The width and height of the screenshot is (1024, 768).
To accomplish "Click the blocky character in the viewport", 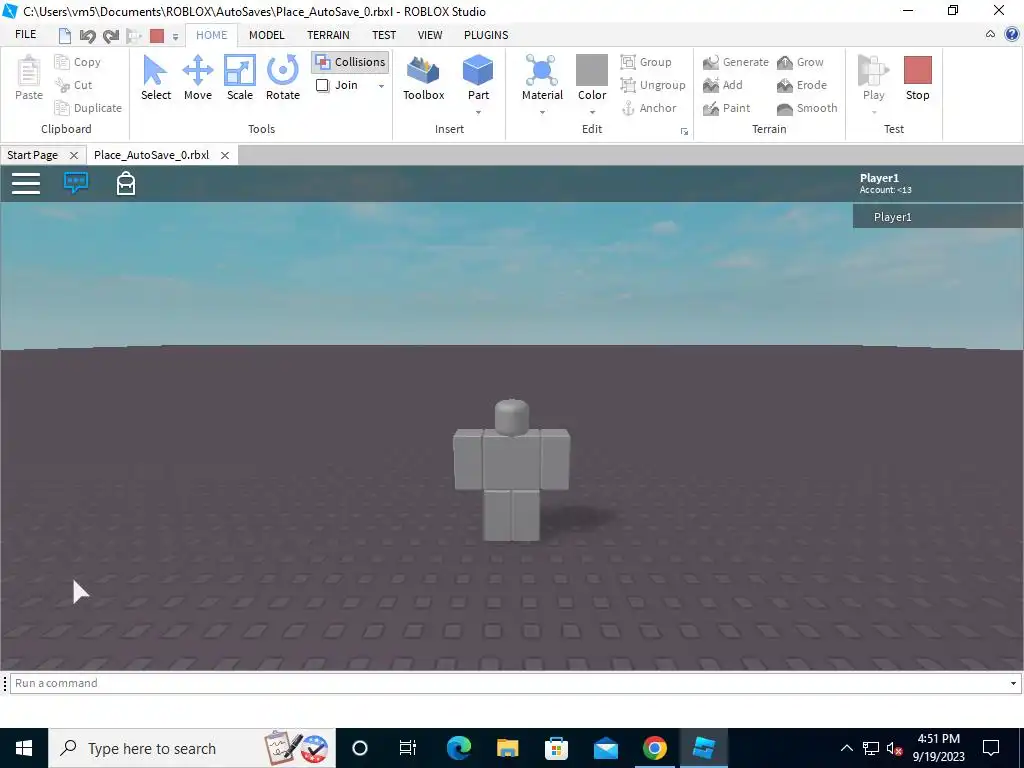I will click(511, 470).
